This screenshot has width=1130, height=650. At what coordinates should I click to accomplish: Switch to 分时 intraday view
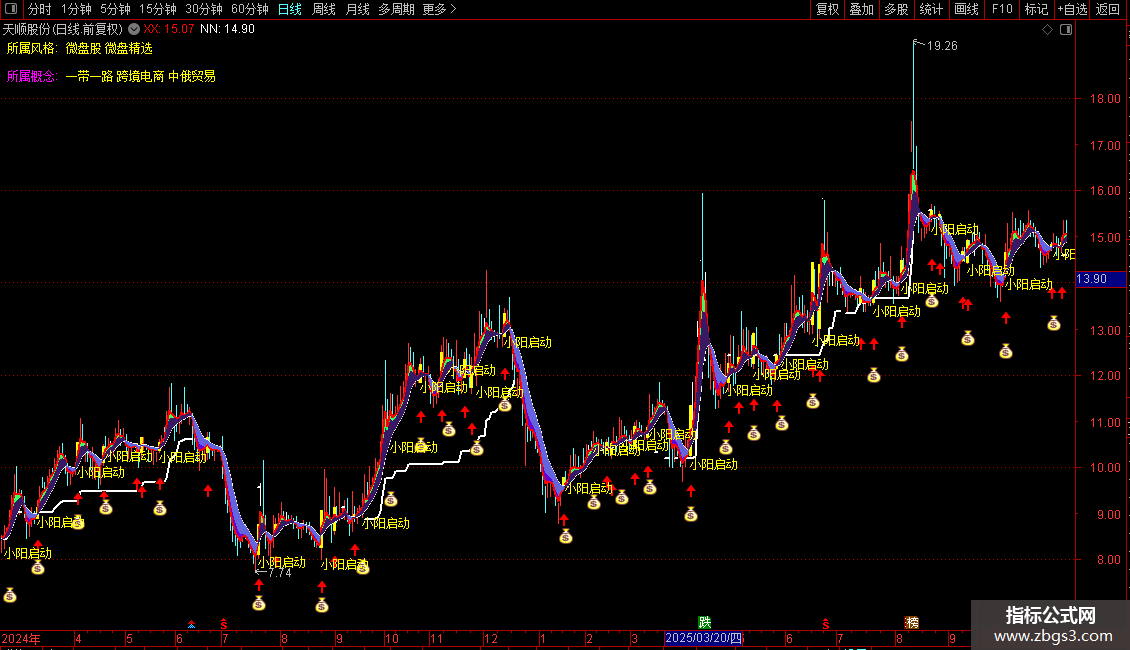click(40, 9)
